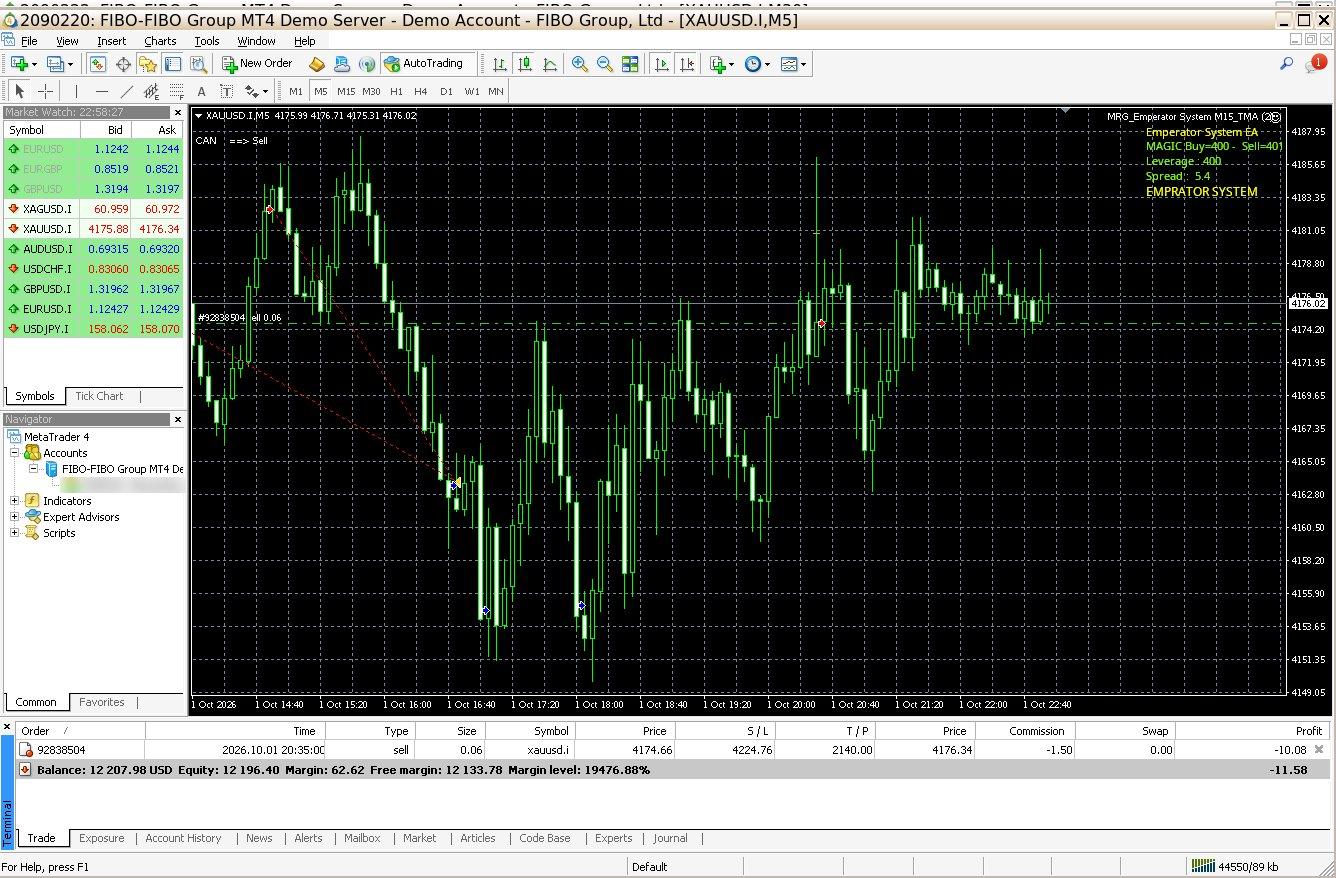Select the crosshair tool
This screenshot has width=1336, height=878.
tap(45, 91)
